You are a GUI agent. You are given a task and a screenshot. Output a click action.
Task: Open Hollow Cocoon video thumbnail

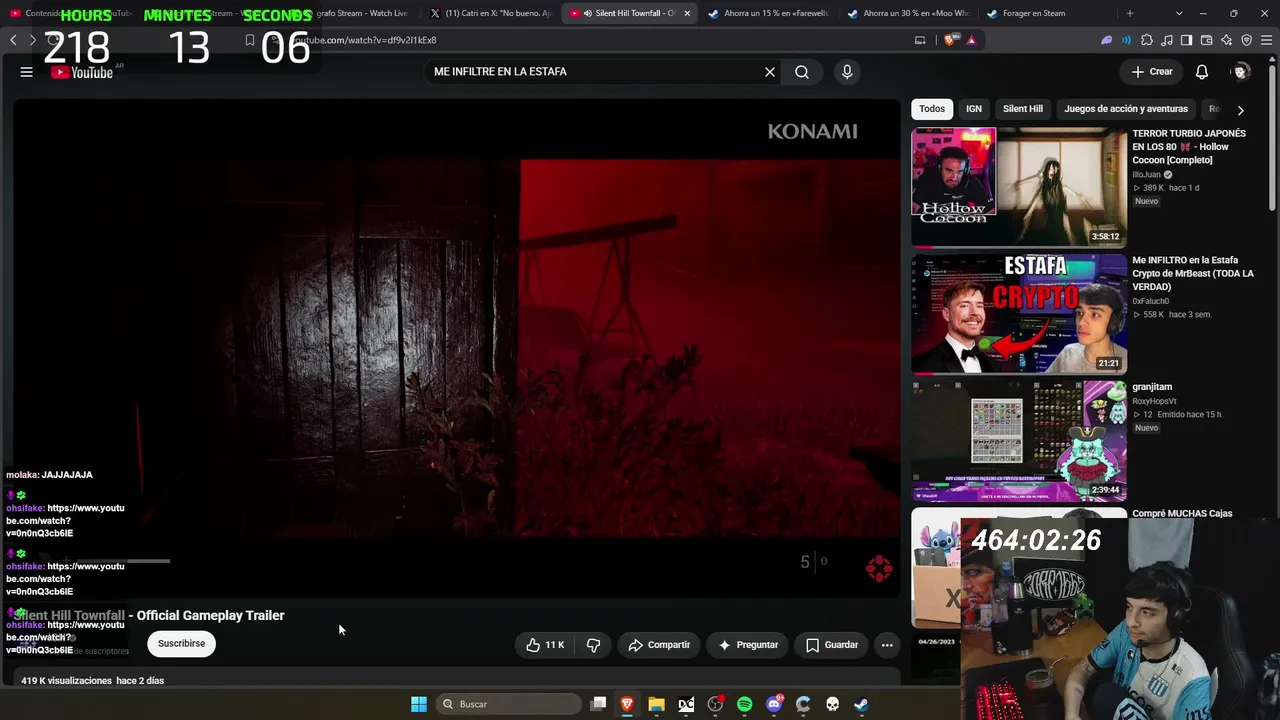tap(1019, 187)
